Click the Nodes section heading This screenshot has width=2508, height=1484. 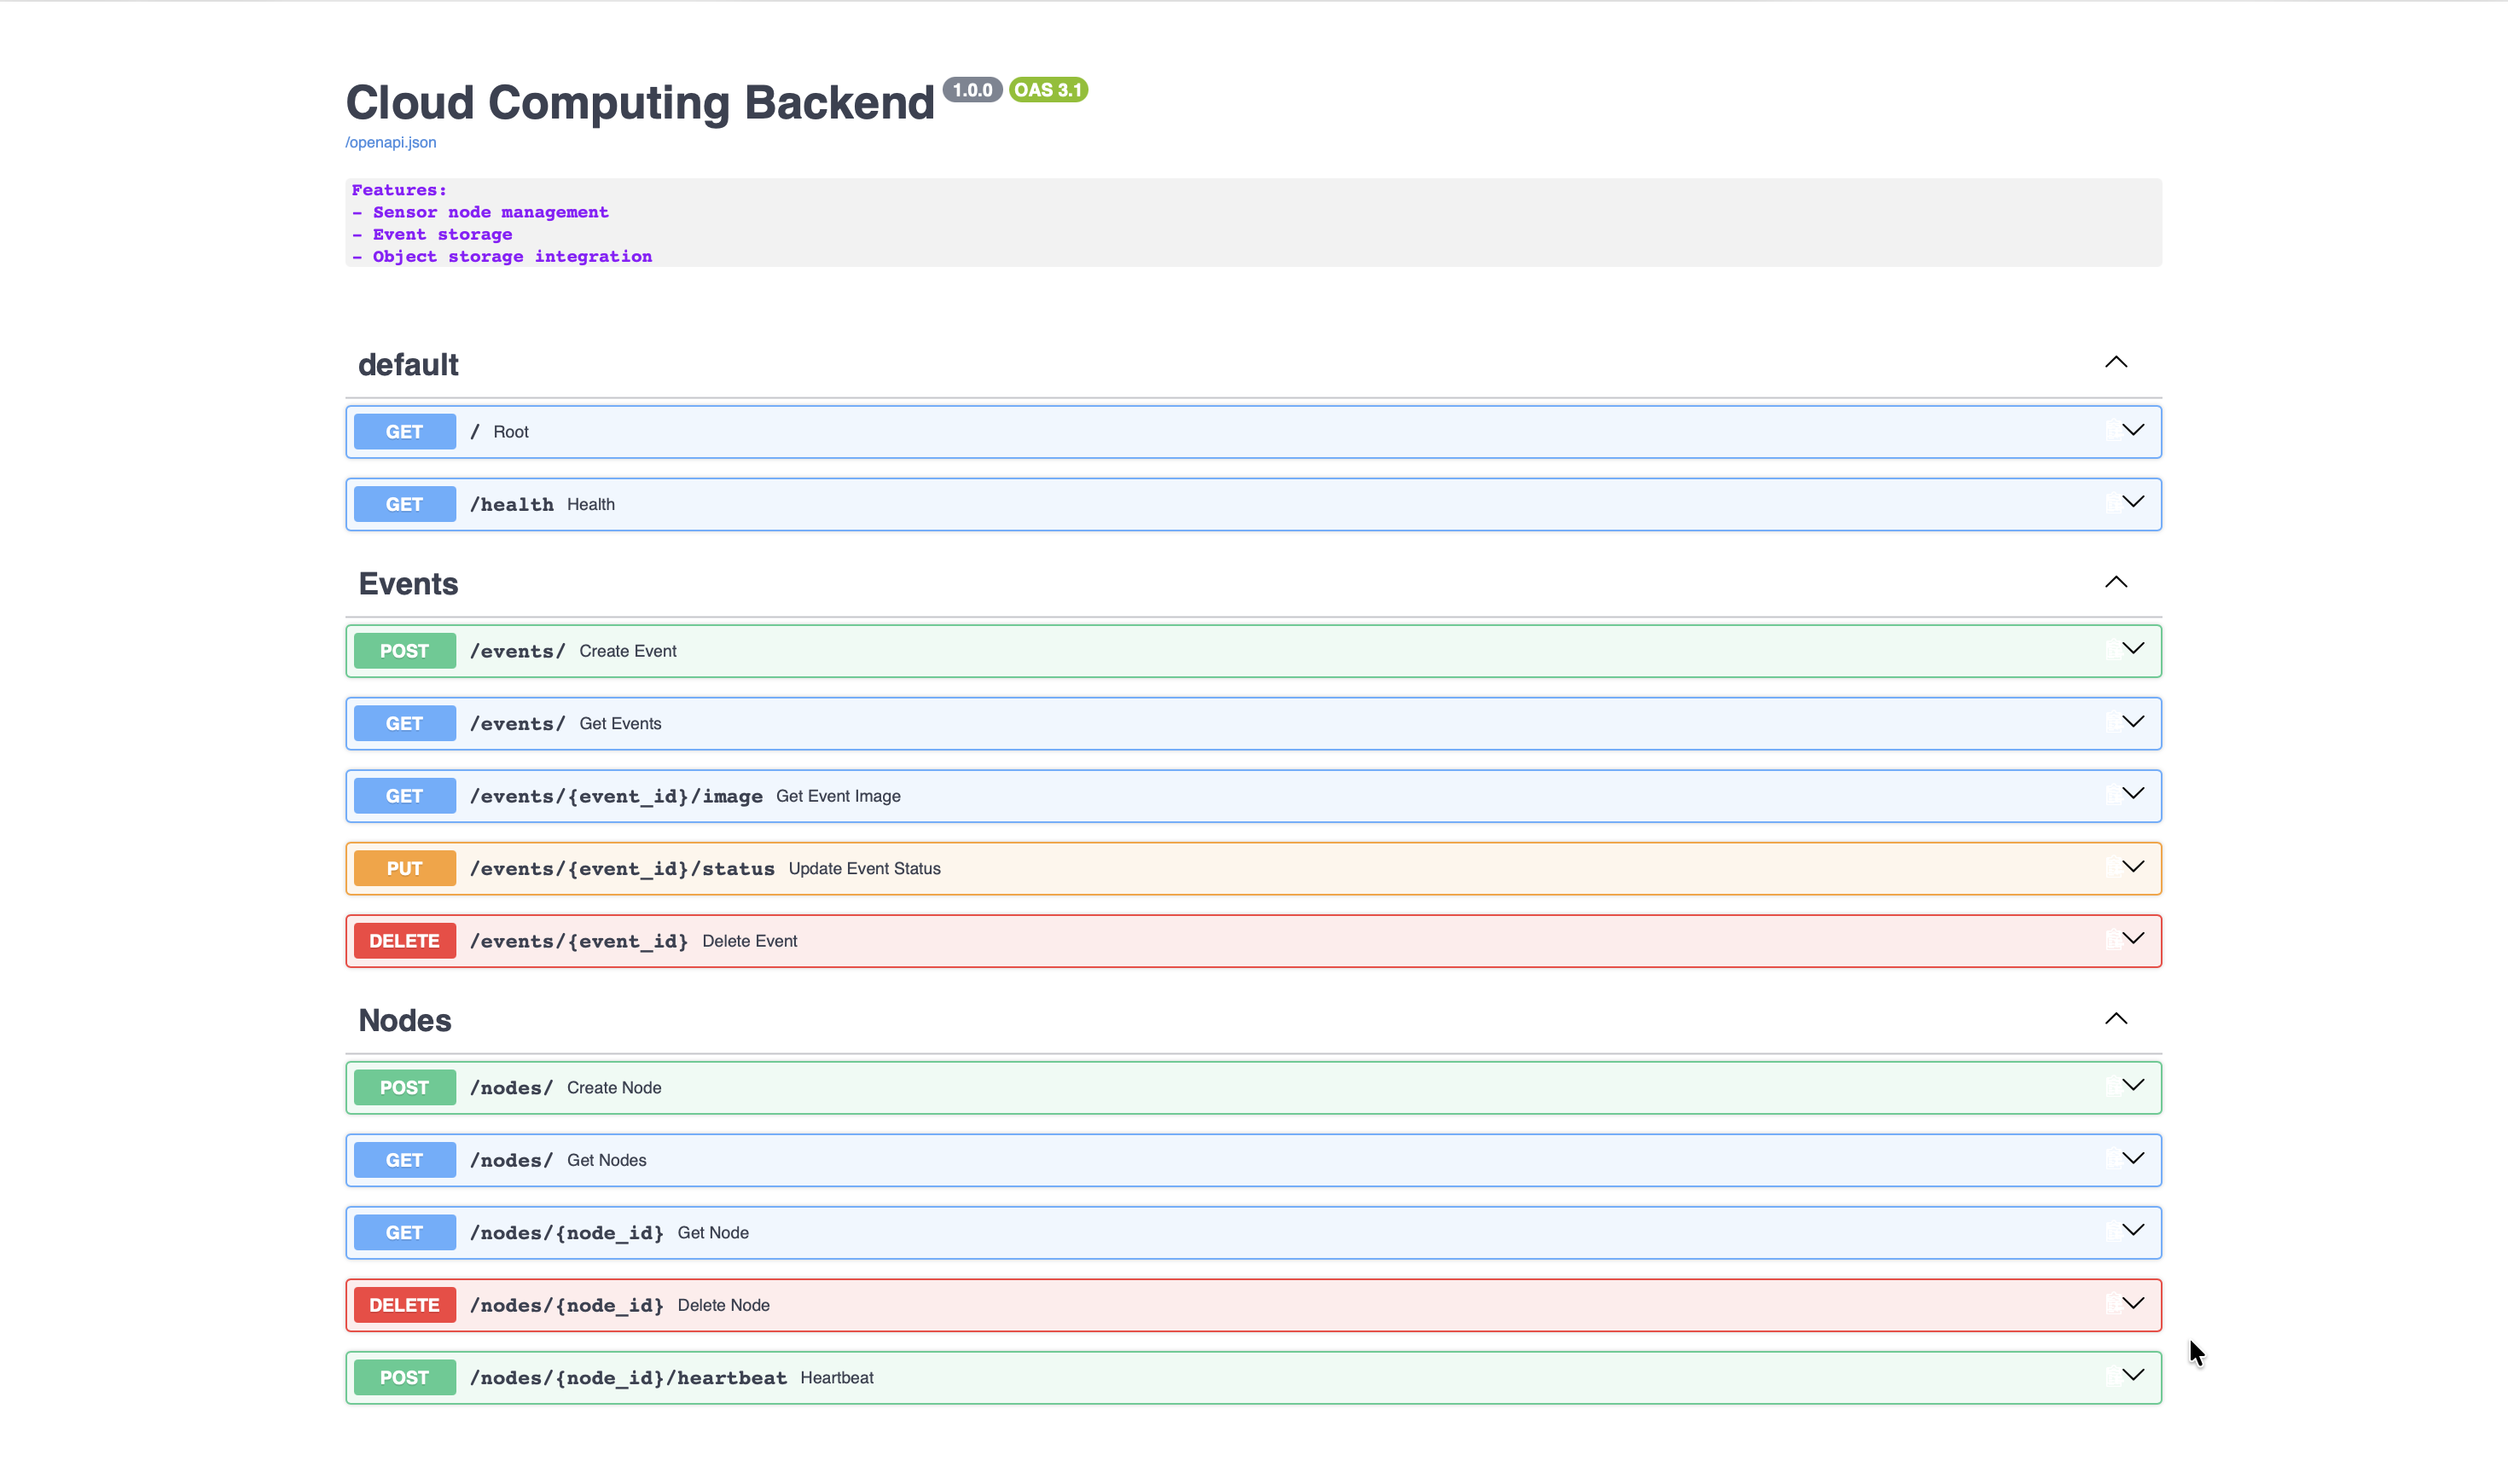[405, 1021]
